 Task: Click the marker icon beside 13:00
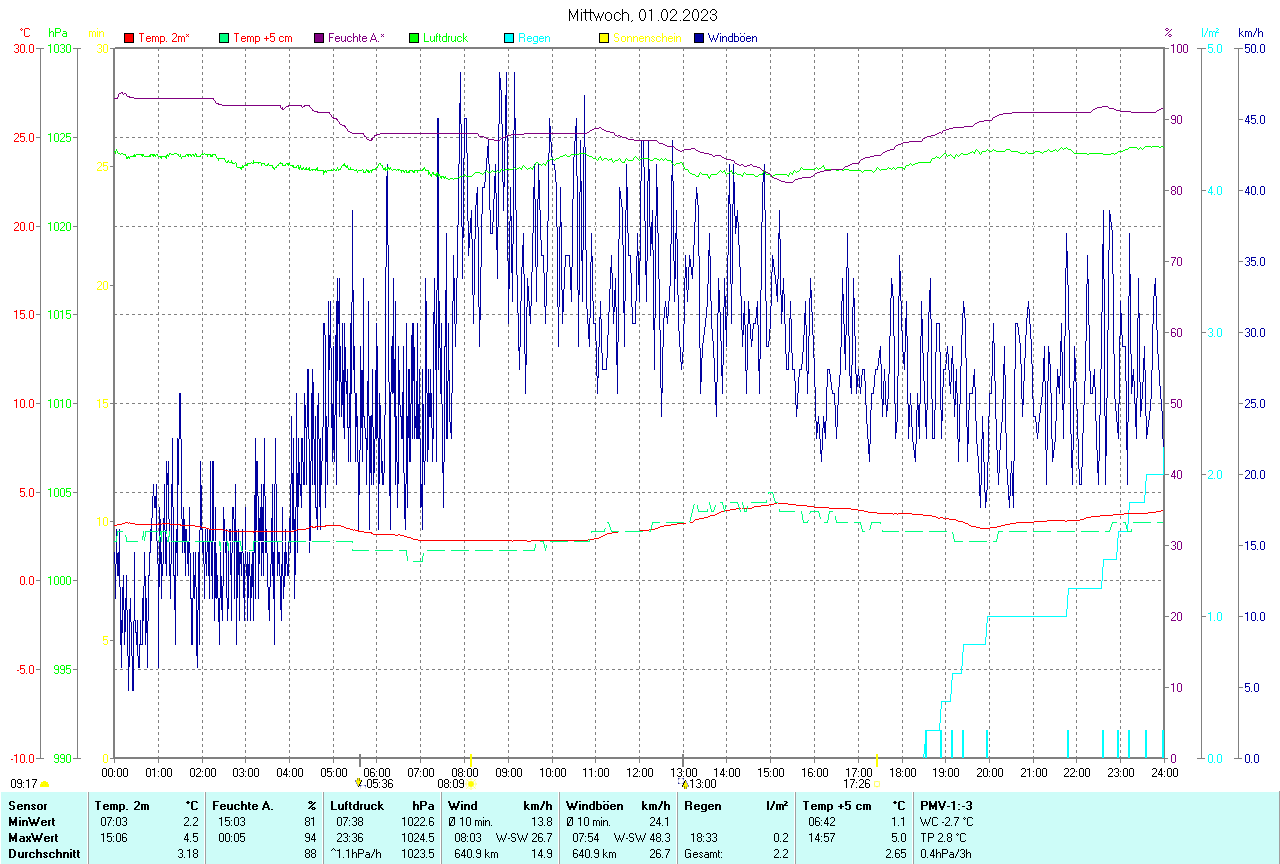[x=684, y=784]
